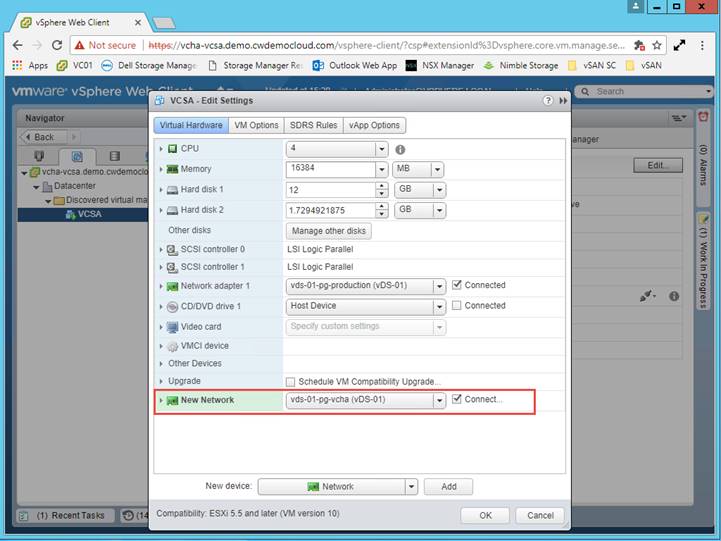Open Chrome's three-dot menu
The width and height of the screenshot is (721, 541).
(702, 45)
